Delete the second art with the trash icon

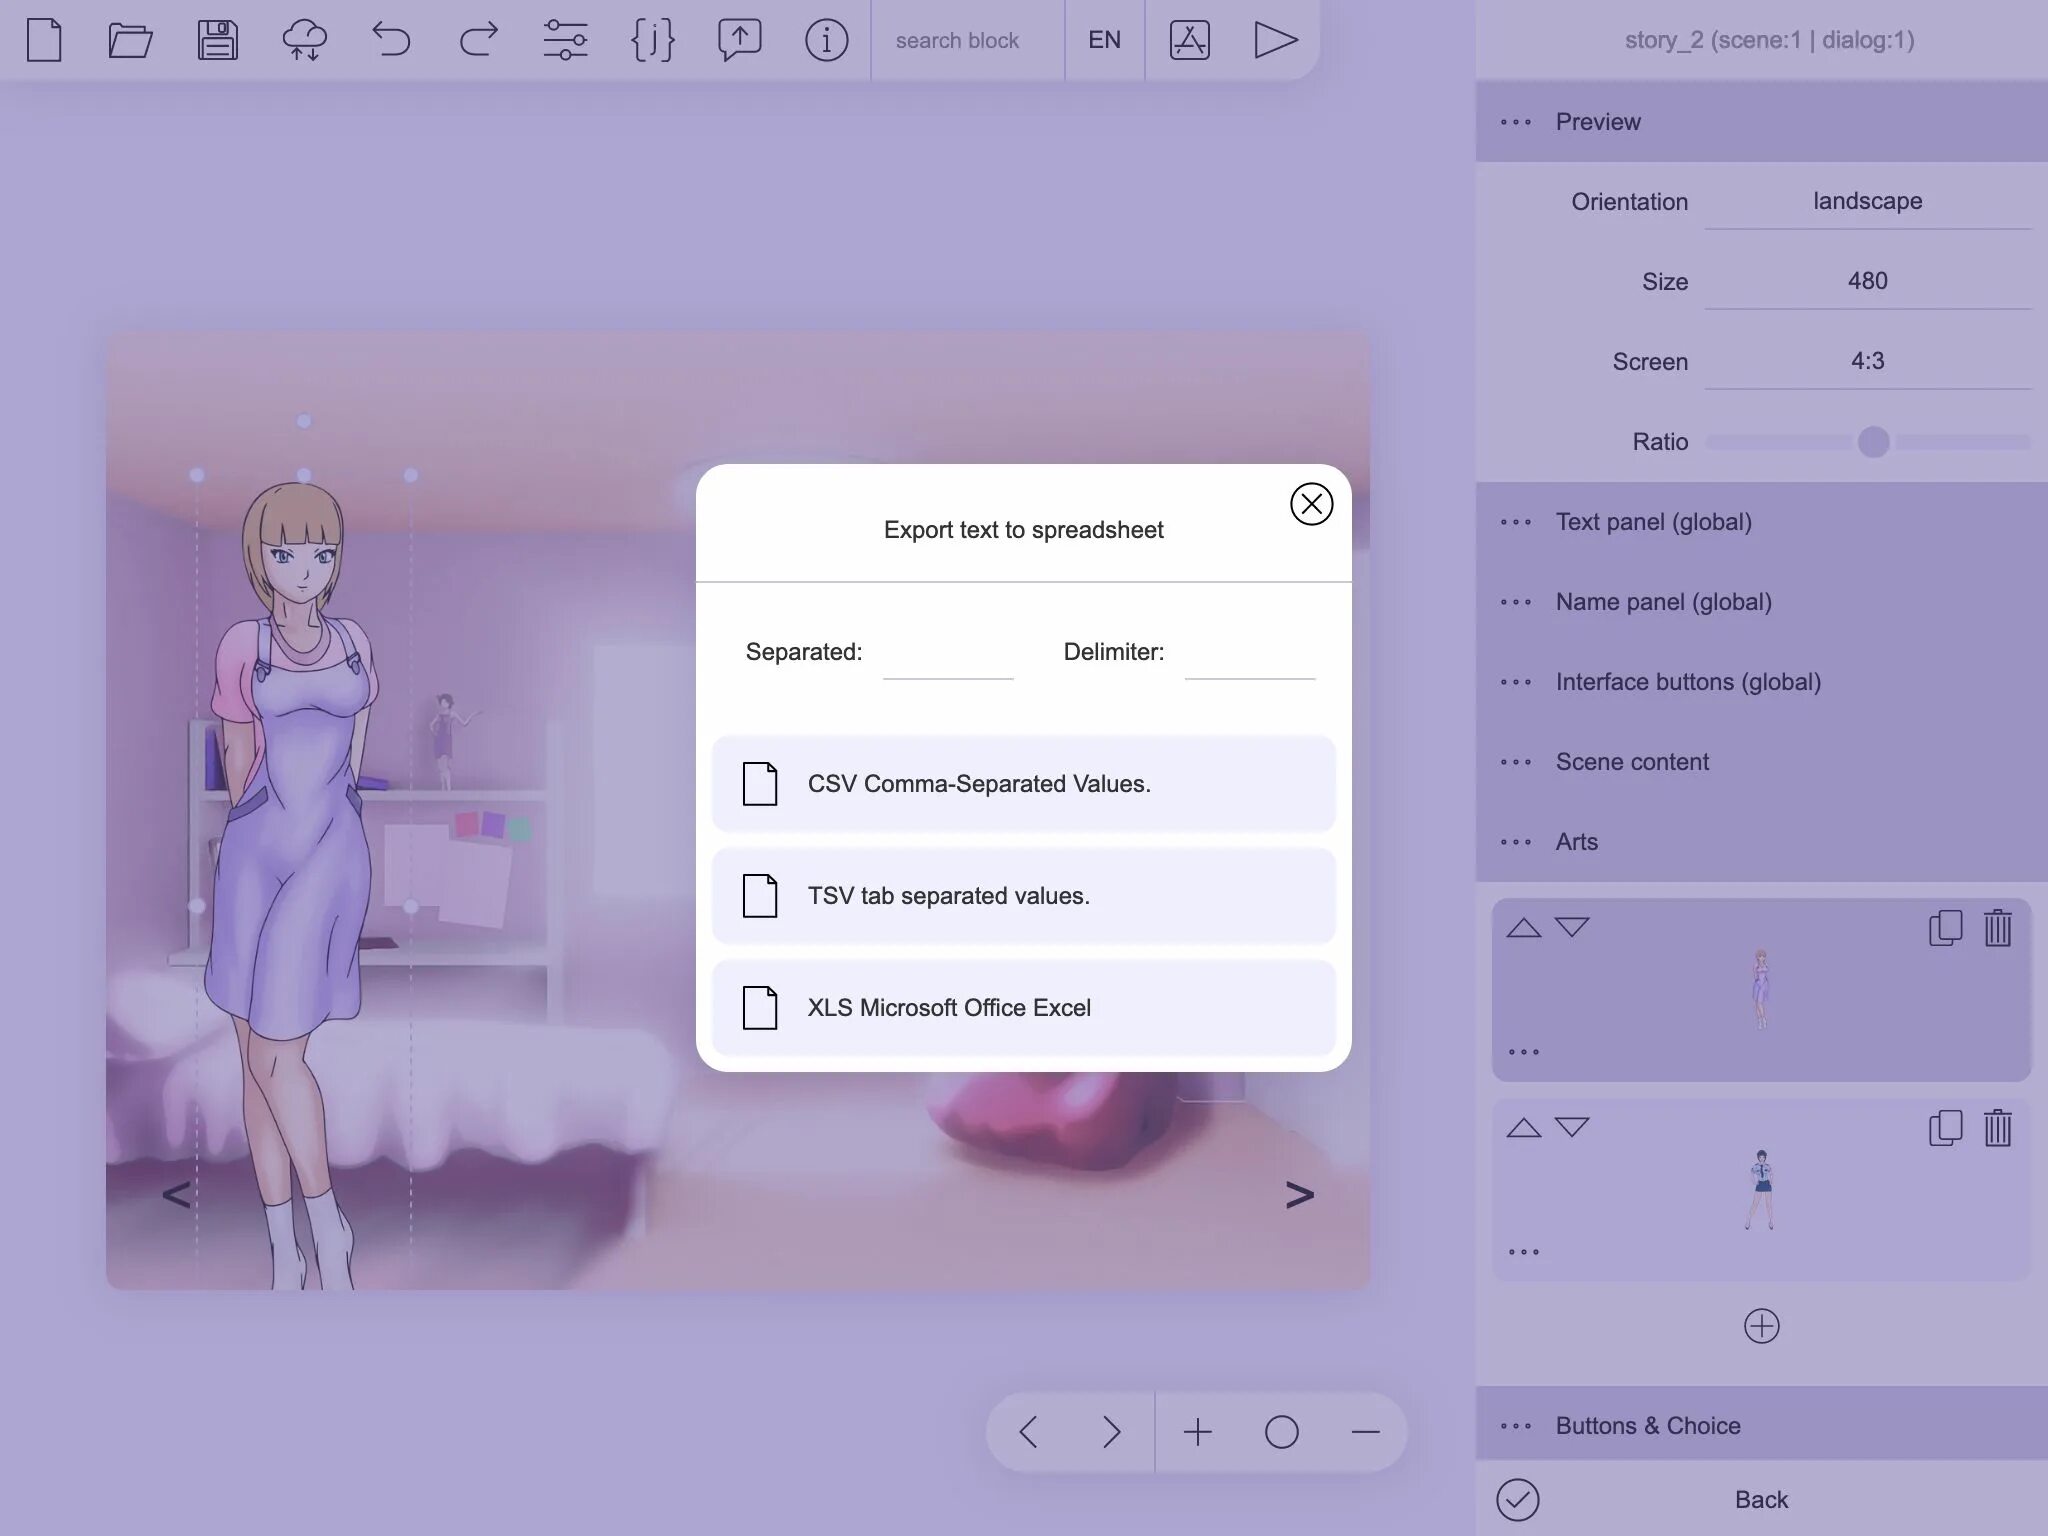click(x=1997, y=1128)
